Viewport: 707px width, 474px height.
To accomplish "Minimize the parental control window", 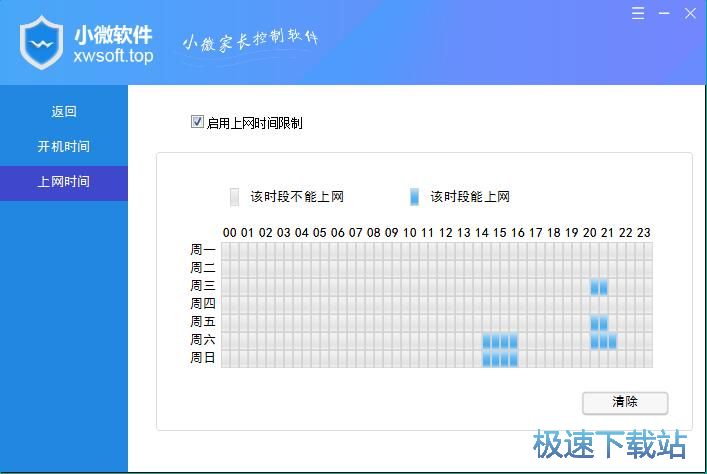I will point(664,13).
